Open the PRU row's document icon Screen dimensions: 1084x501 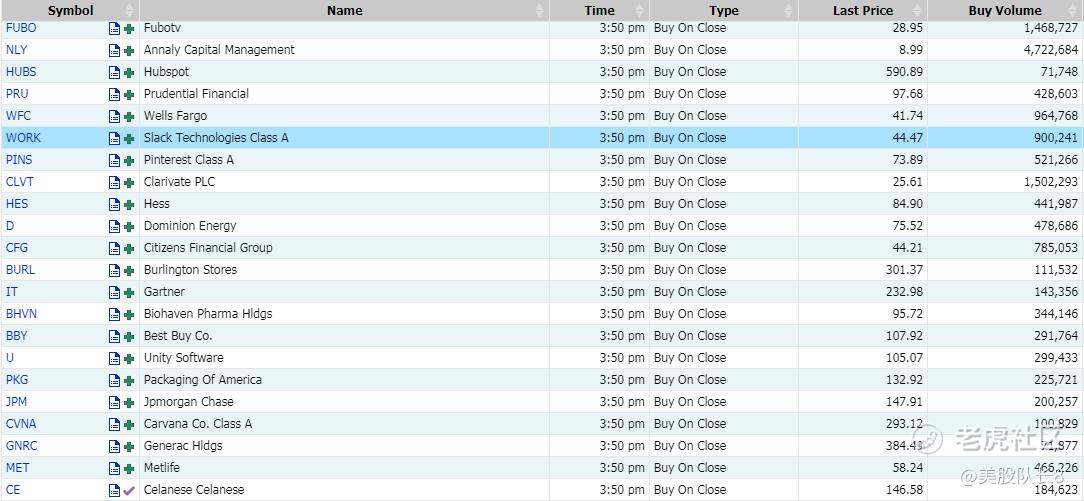(114, 95)
